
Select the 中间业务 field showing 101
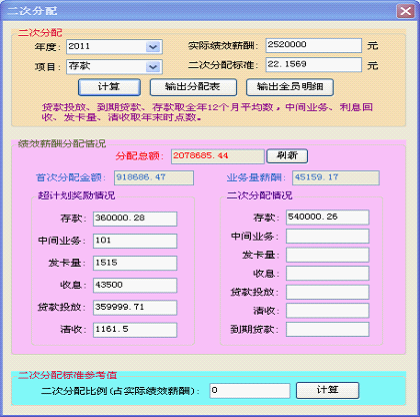pos(135,241)
